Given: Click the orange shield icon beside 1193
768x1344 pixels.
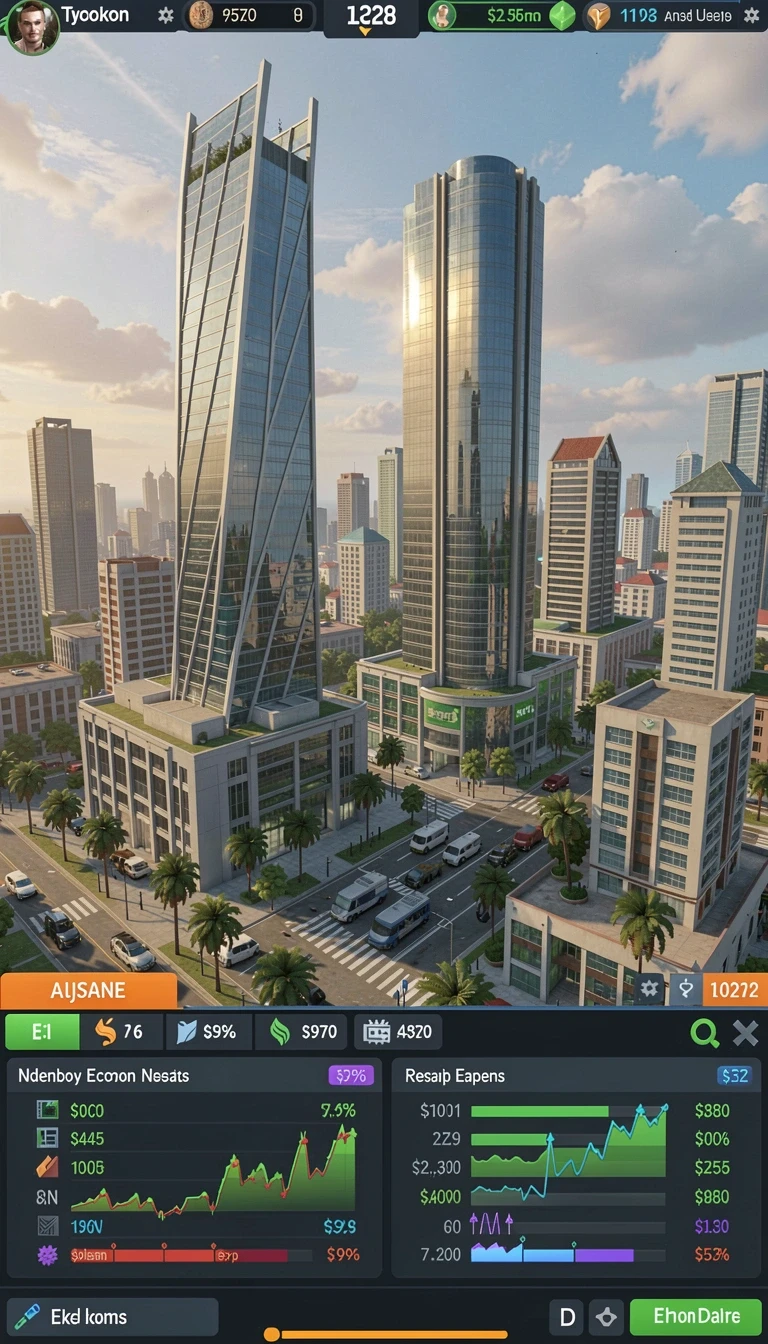Looking at the screenshot, I should [598, 16].
